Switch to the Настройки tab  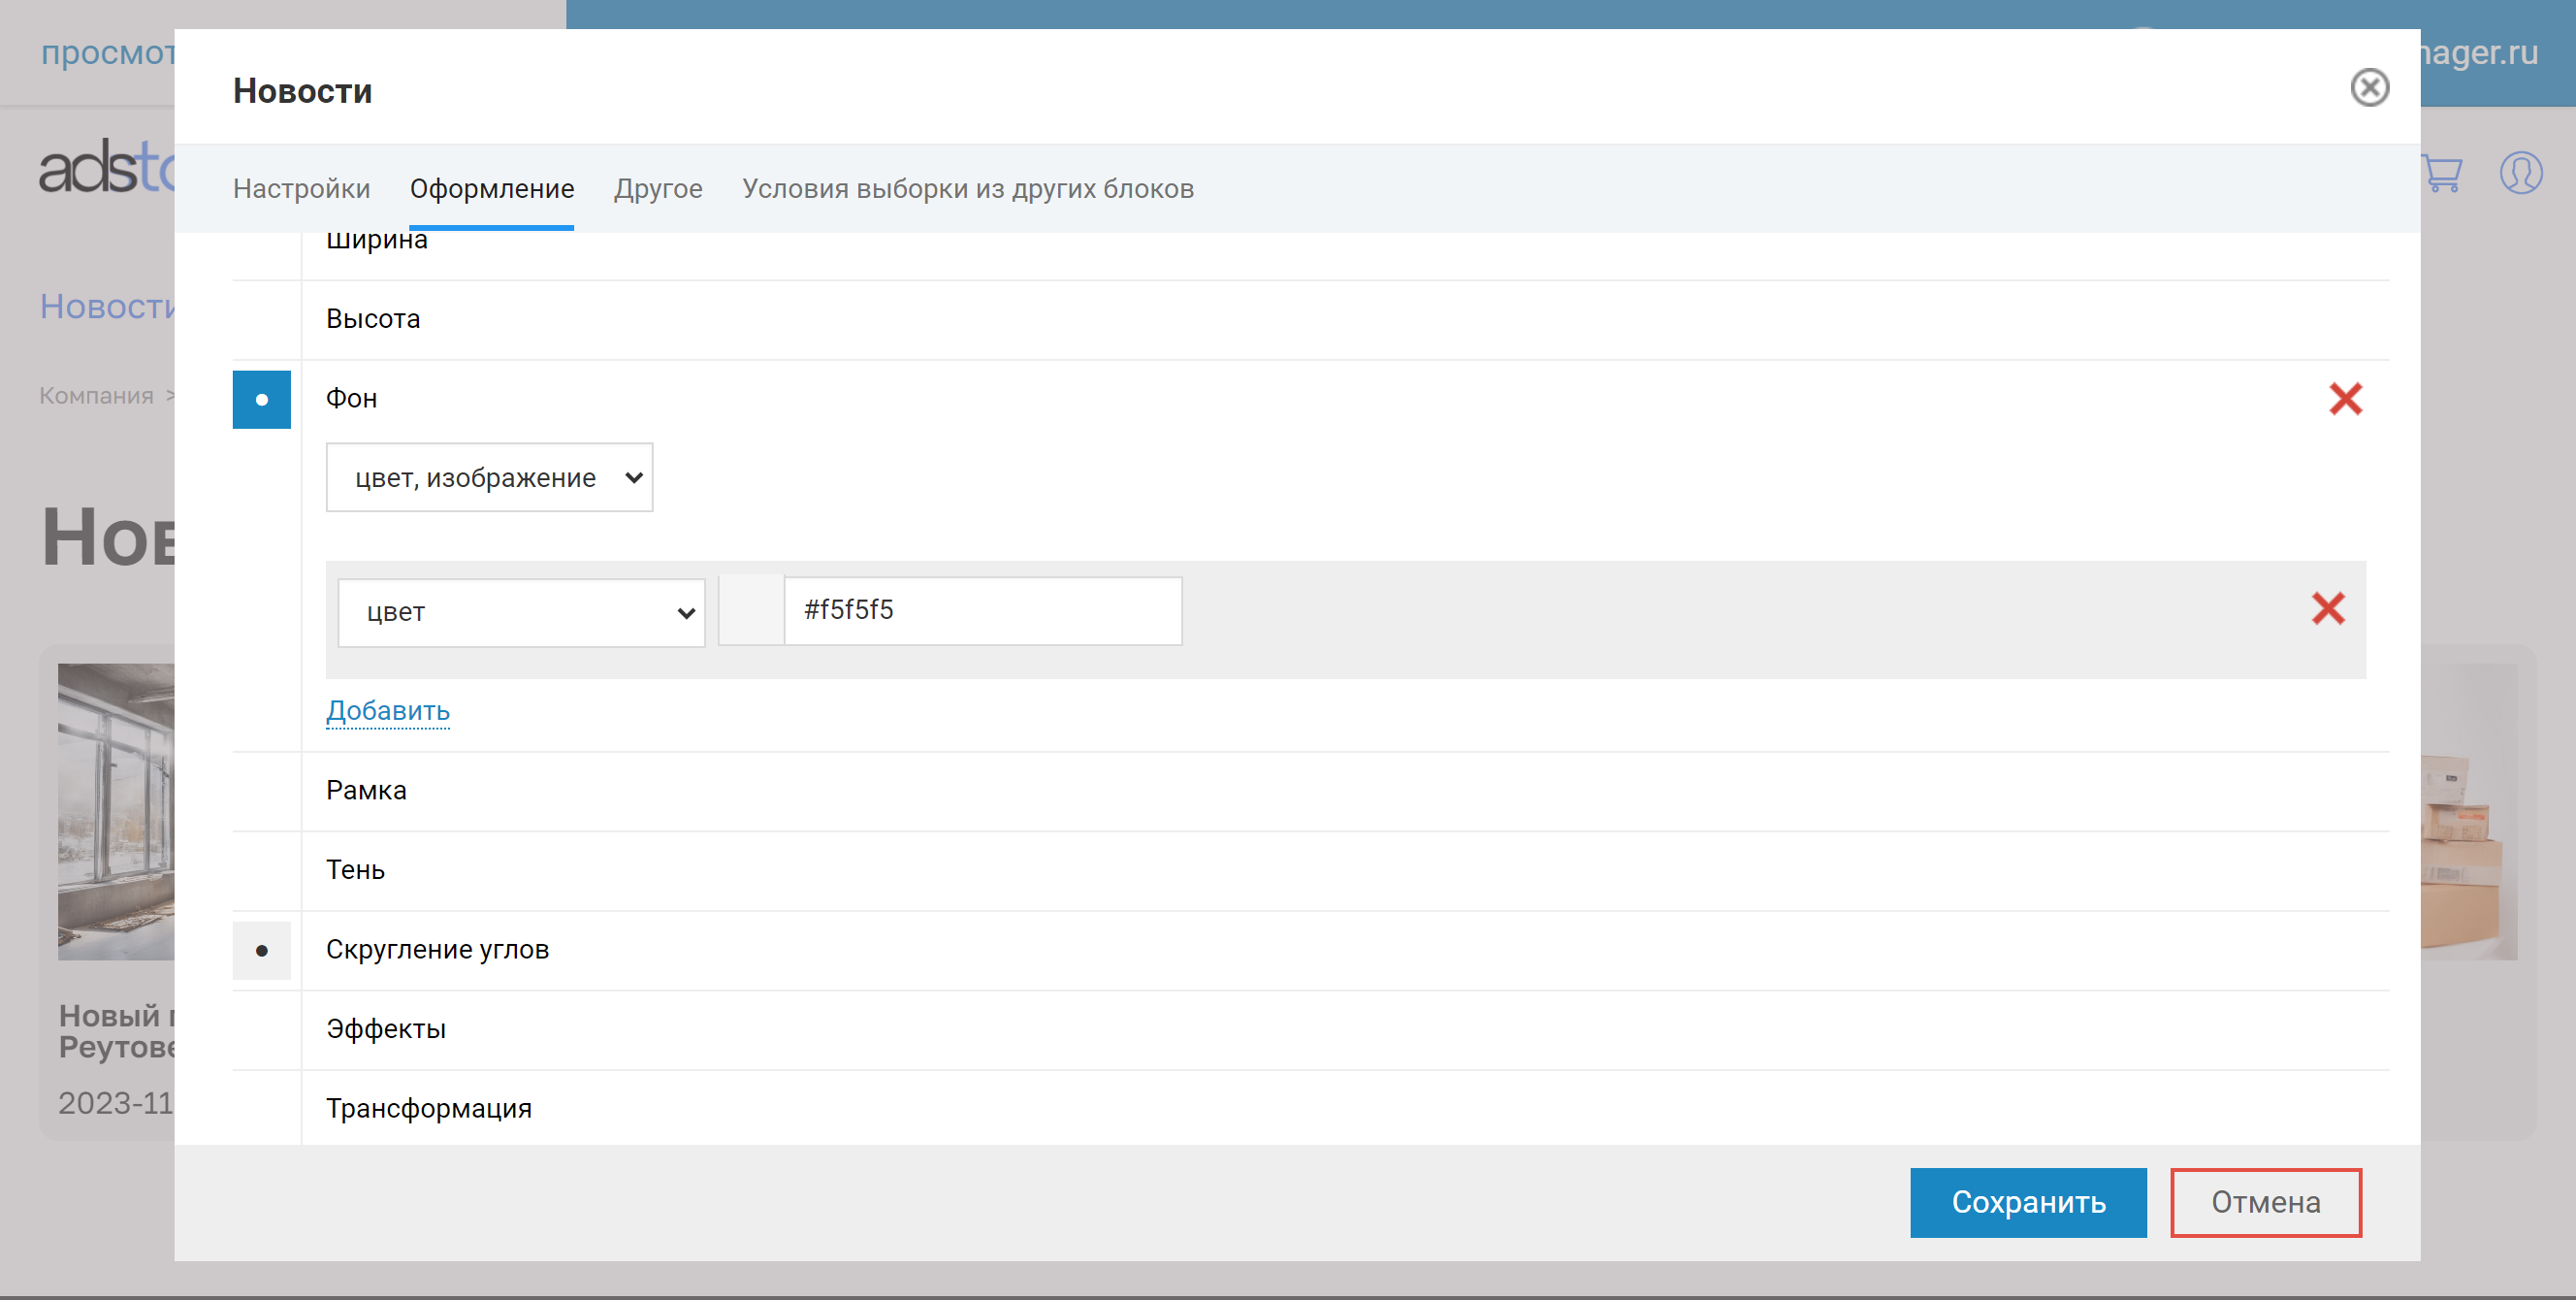301,189
